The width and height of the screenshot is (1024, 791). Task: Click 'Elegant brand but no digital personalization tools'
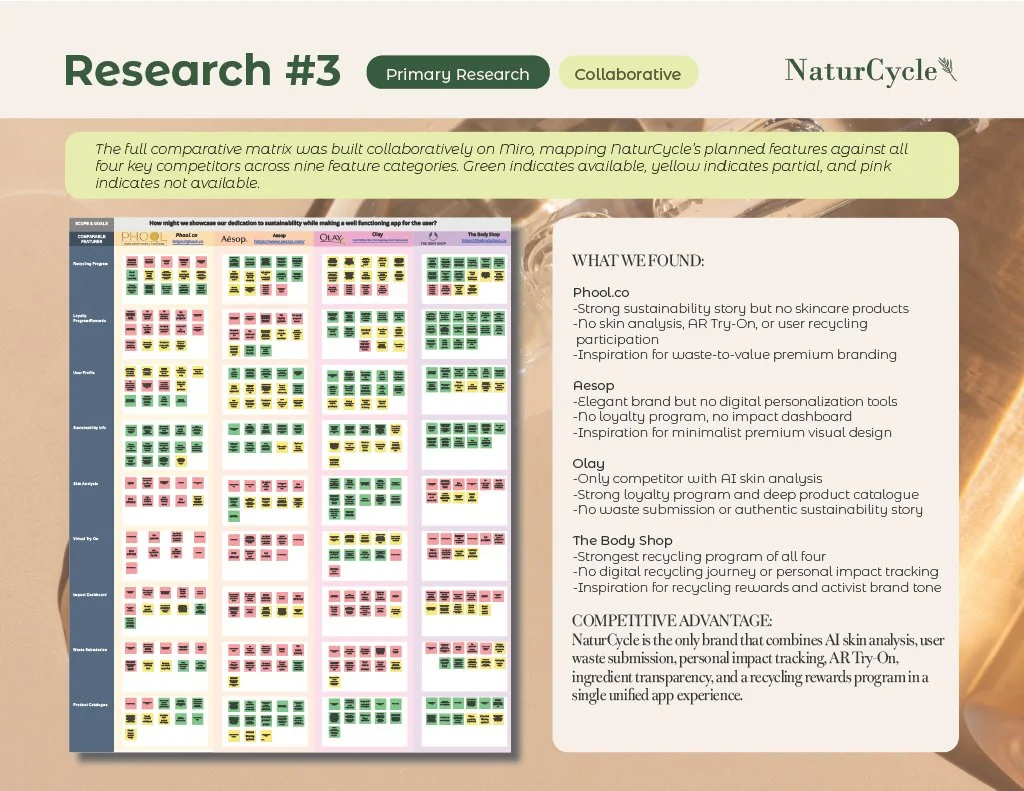pos(735,401)
